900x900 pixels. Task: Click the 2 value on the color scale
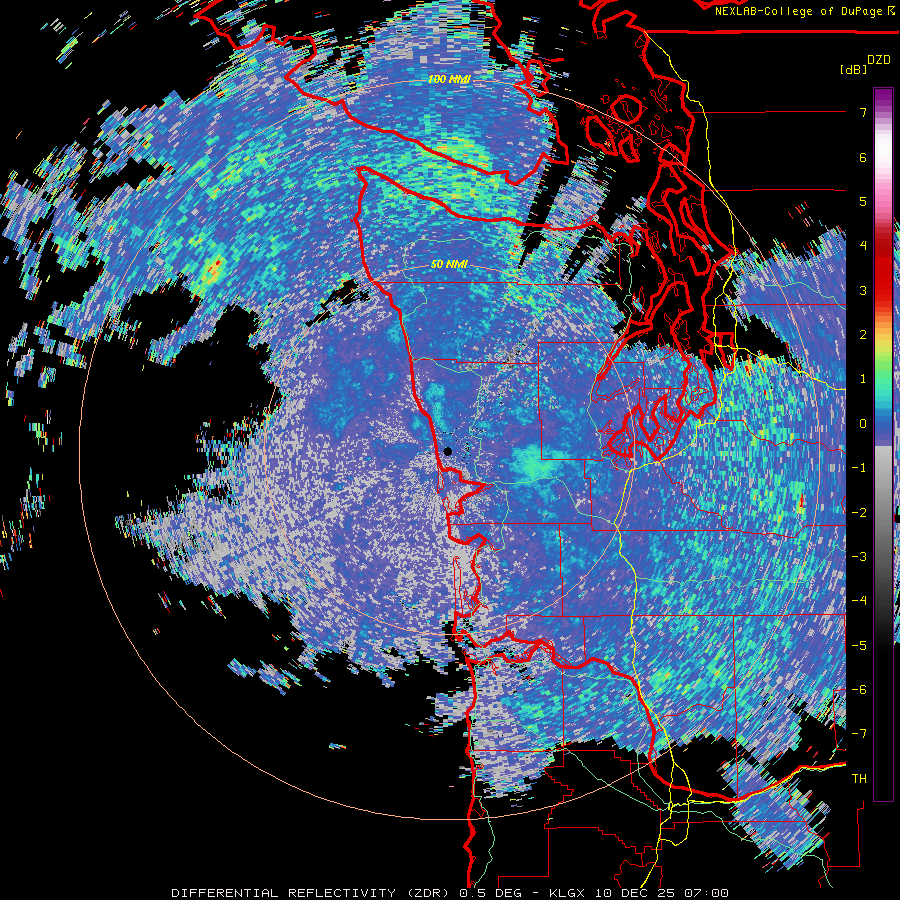tap(863, 335)
